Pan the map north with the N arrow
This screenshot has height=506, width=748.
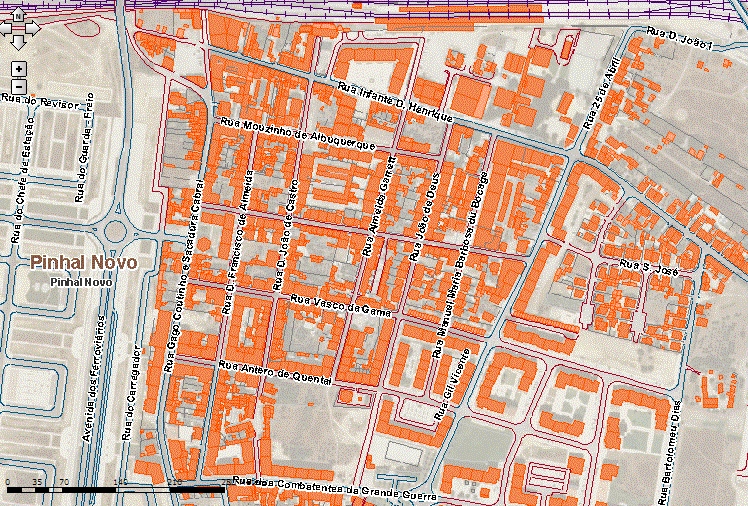tap(20, 17)
